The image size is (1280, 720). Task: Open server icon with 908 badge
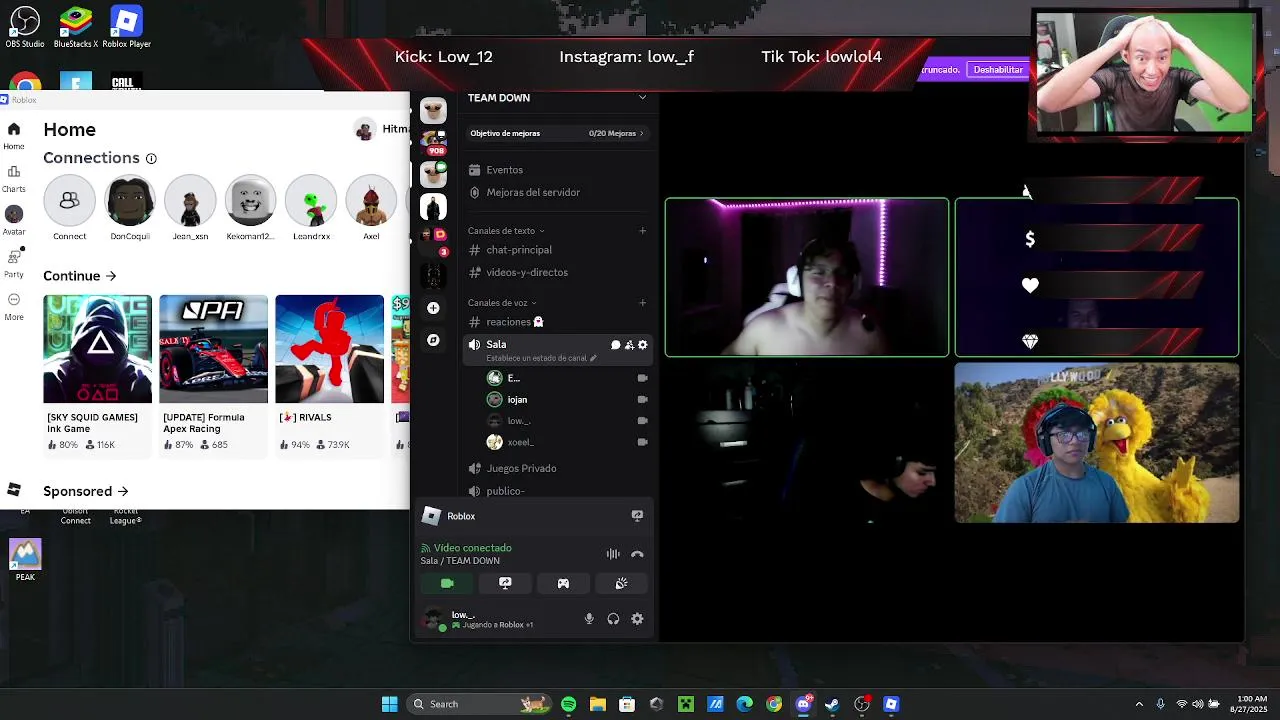(x=434, y=141)
